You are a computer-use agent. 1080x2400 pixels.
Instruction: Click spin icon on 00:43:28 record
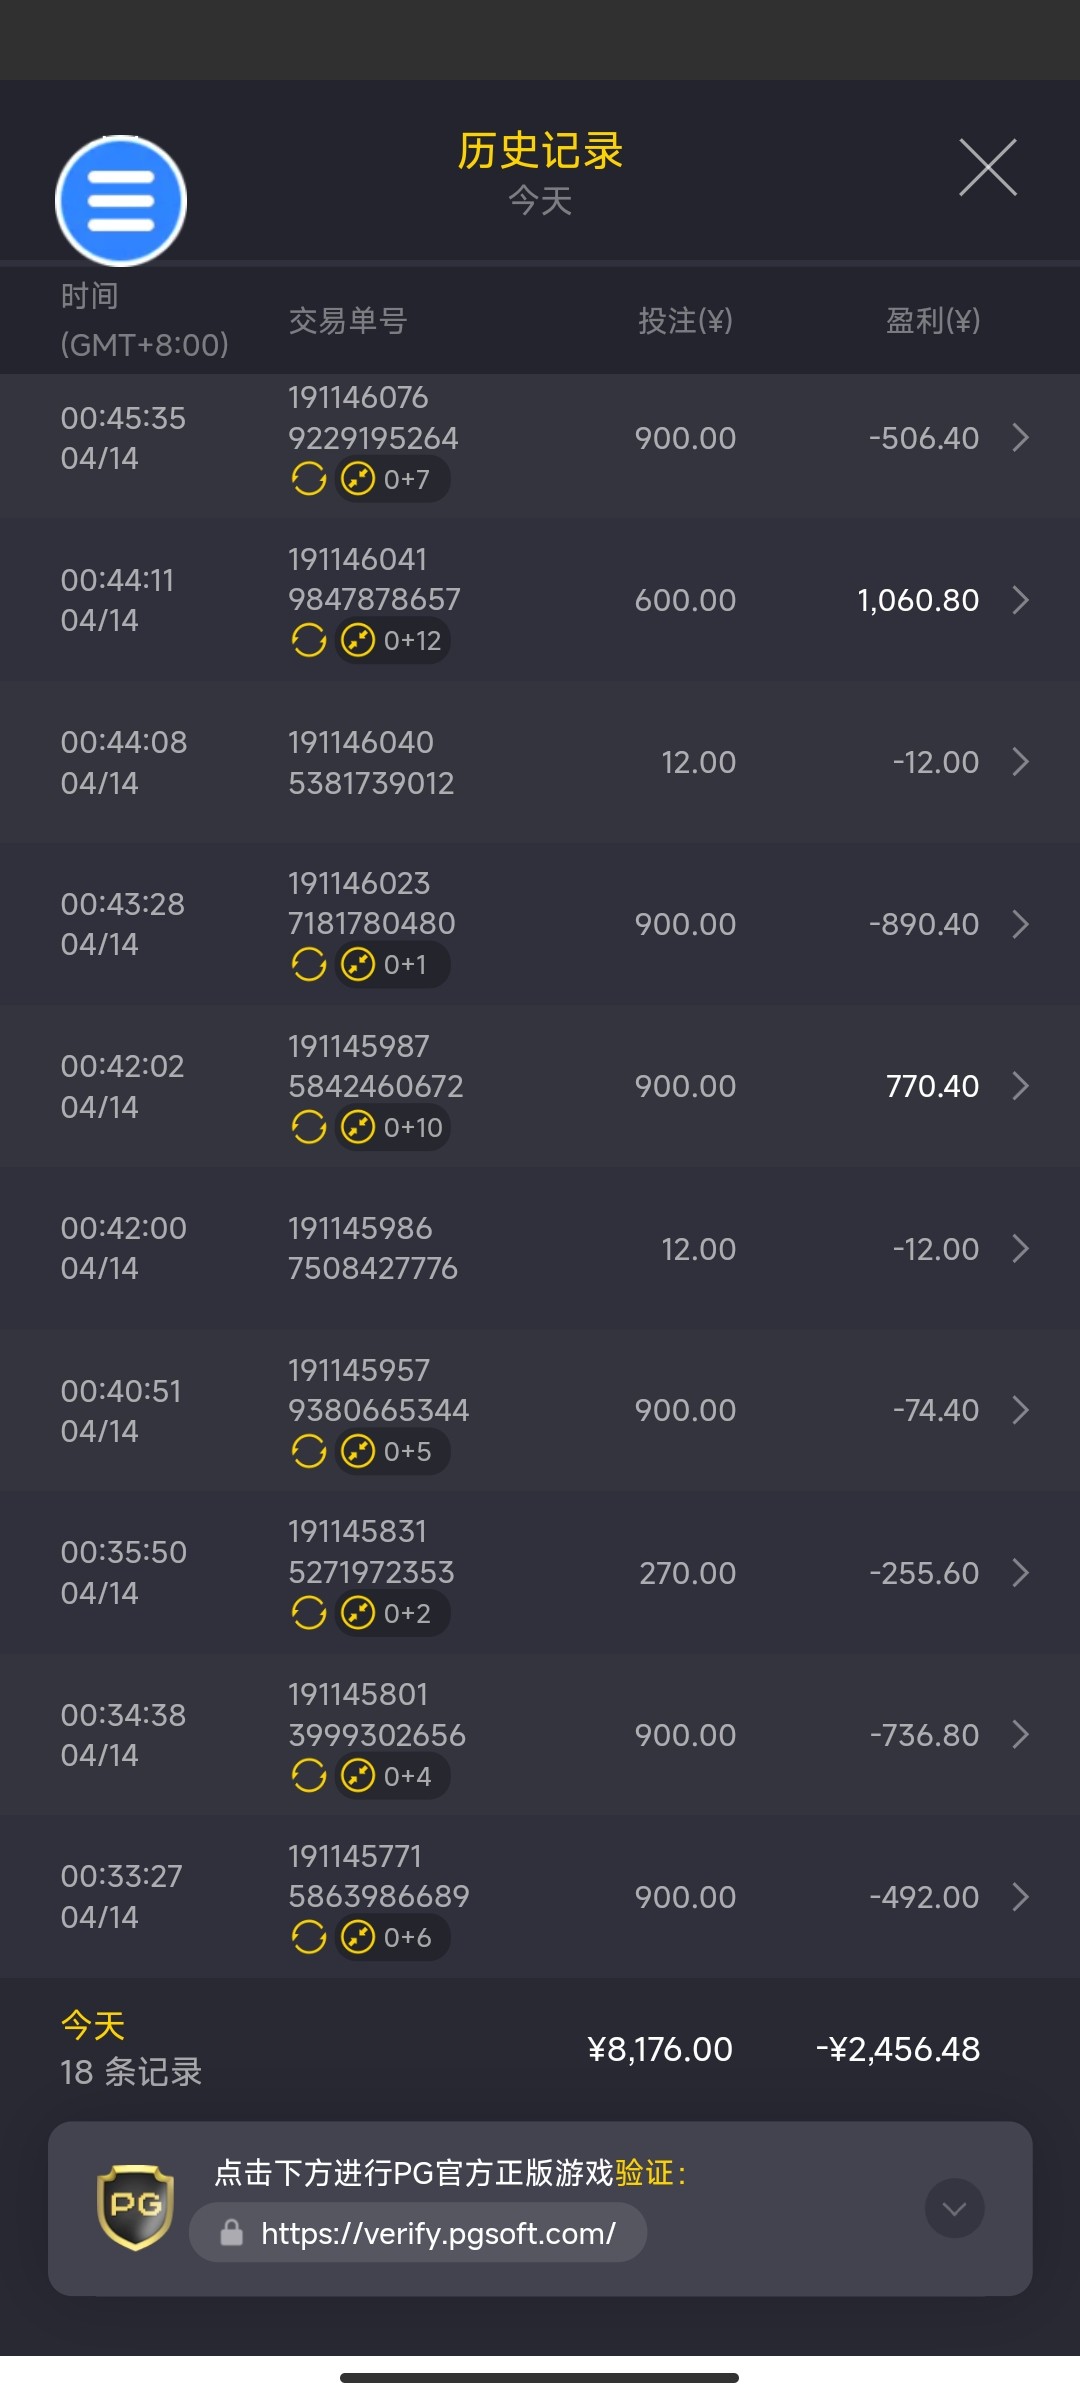pos(309,965)
